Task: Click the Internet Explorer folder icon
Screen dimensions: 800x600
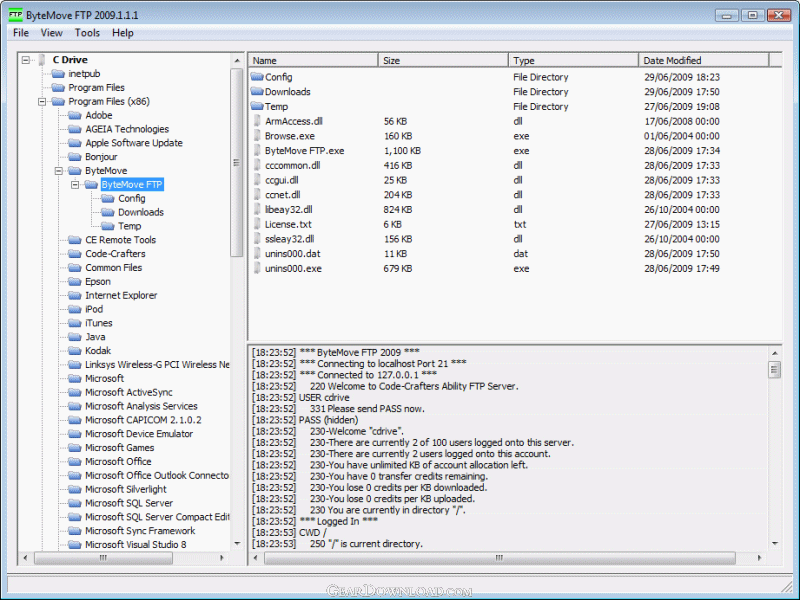Action: (x=75, y=295)
